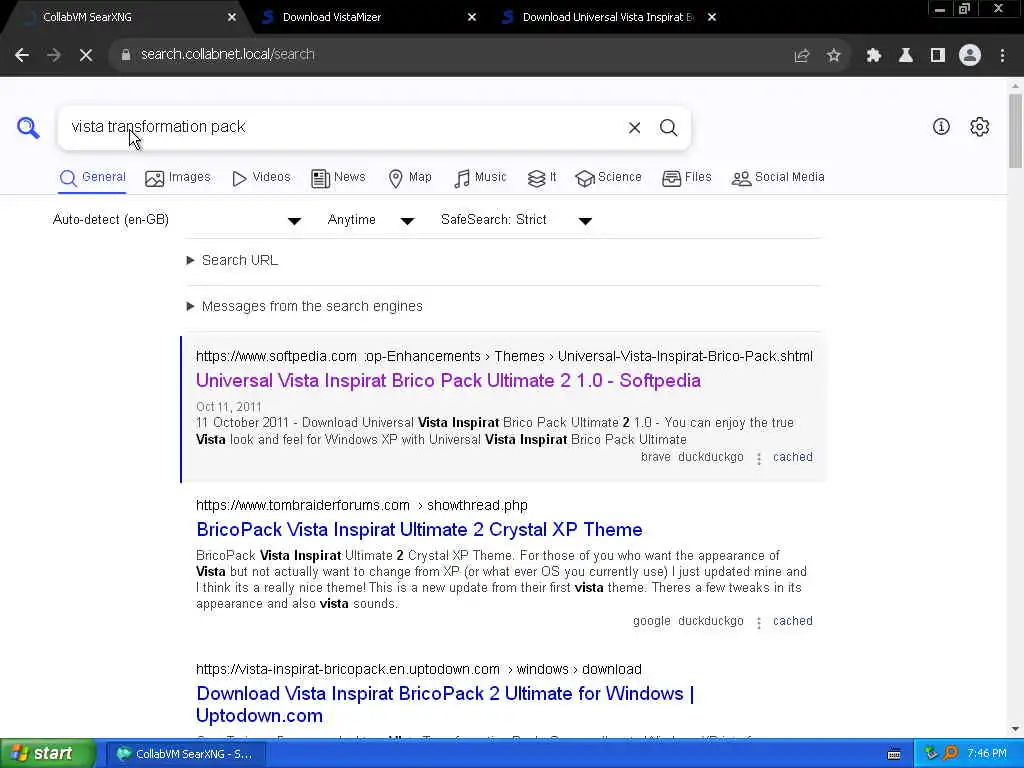Image resolution: width=1024 pixels, height=768 pixels.
Task: Open Download Vista Inspirat BricoPack Uptodown link
Action: pyautogui.click(x=445, y=705)
